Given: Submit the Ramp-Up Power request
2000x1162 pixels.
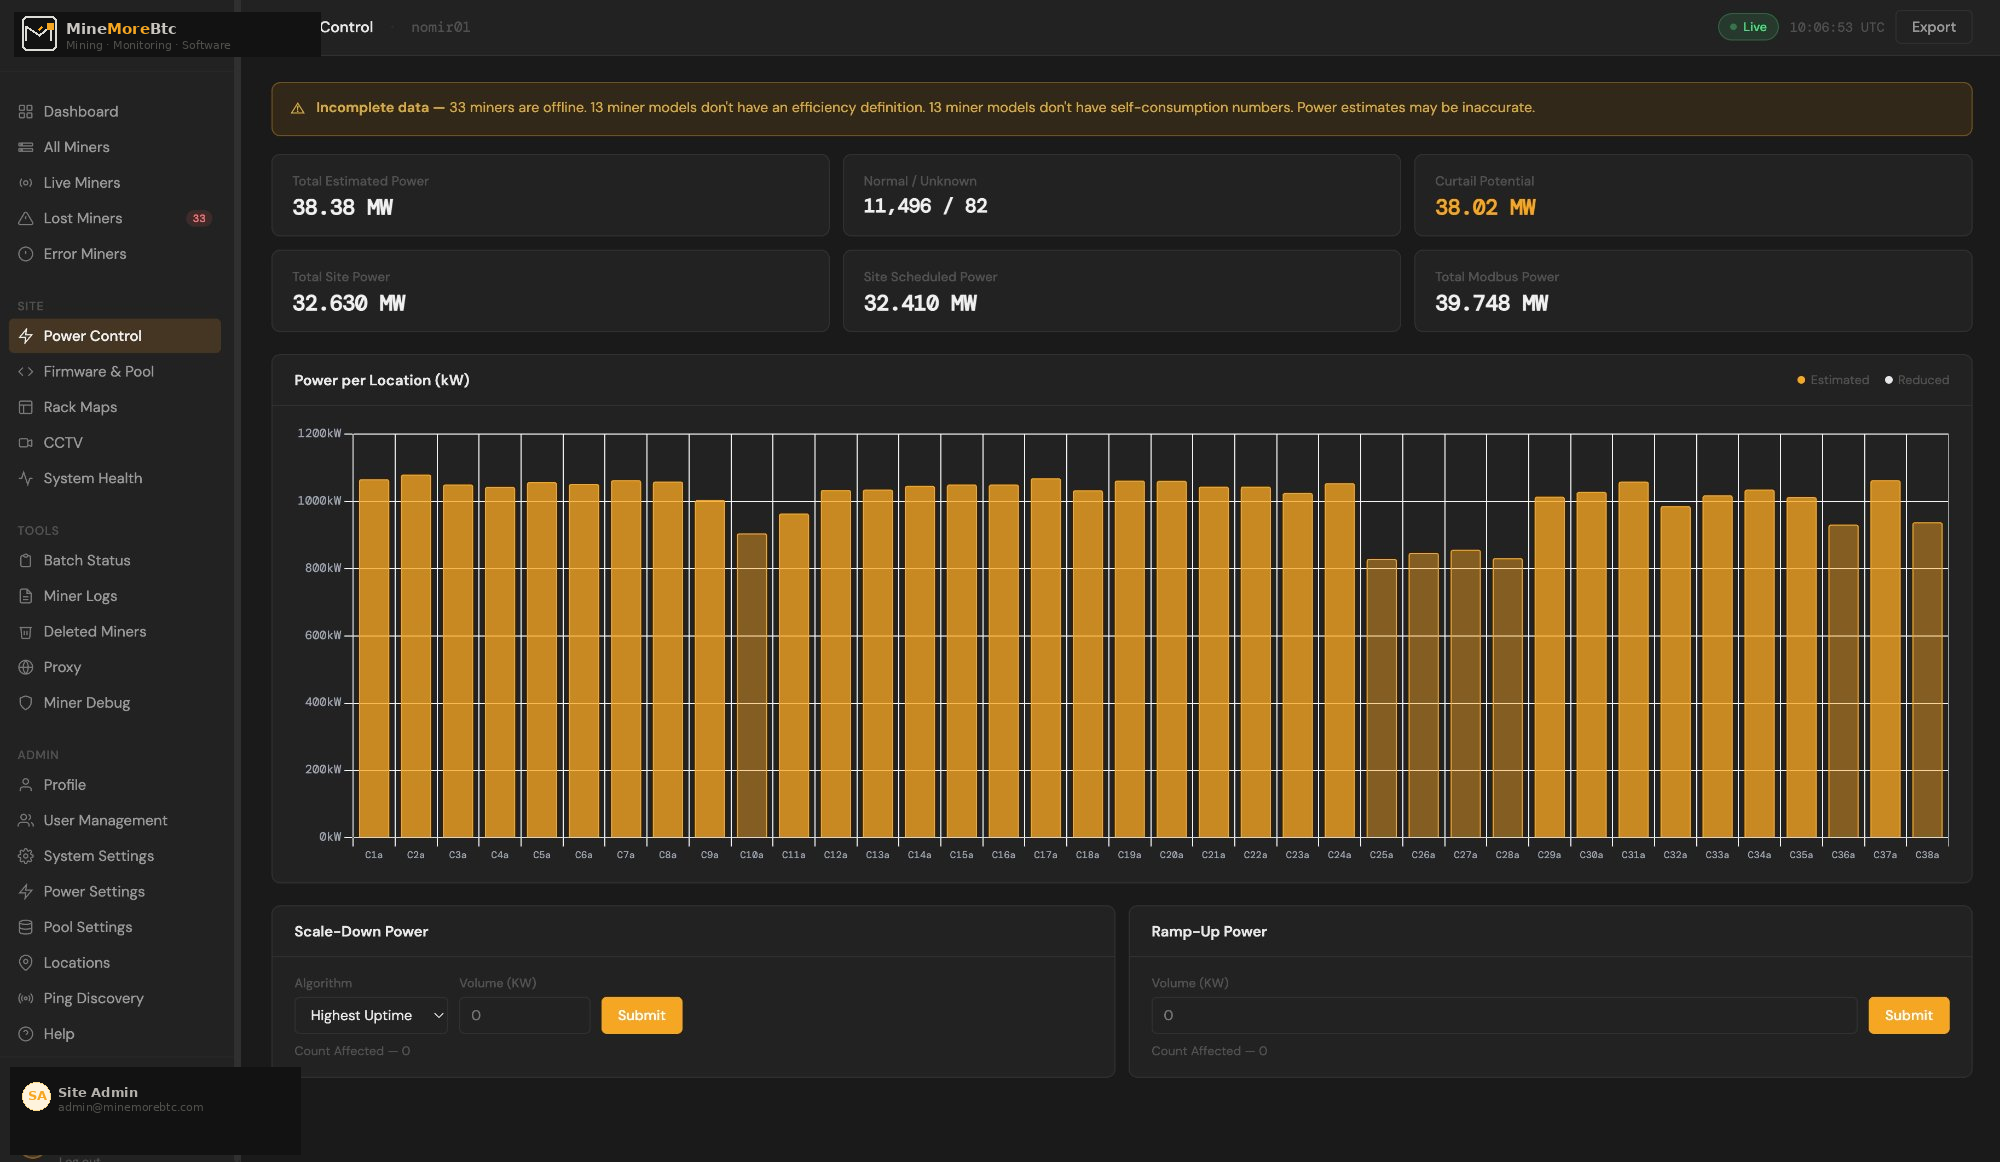Looking at the screenshot, I should 1908,1015.
